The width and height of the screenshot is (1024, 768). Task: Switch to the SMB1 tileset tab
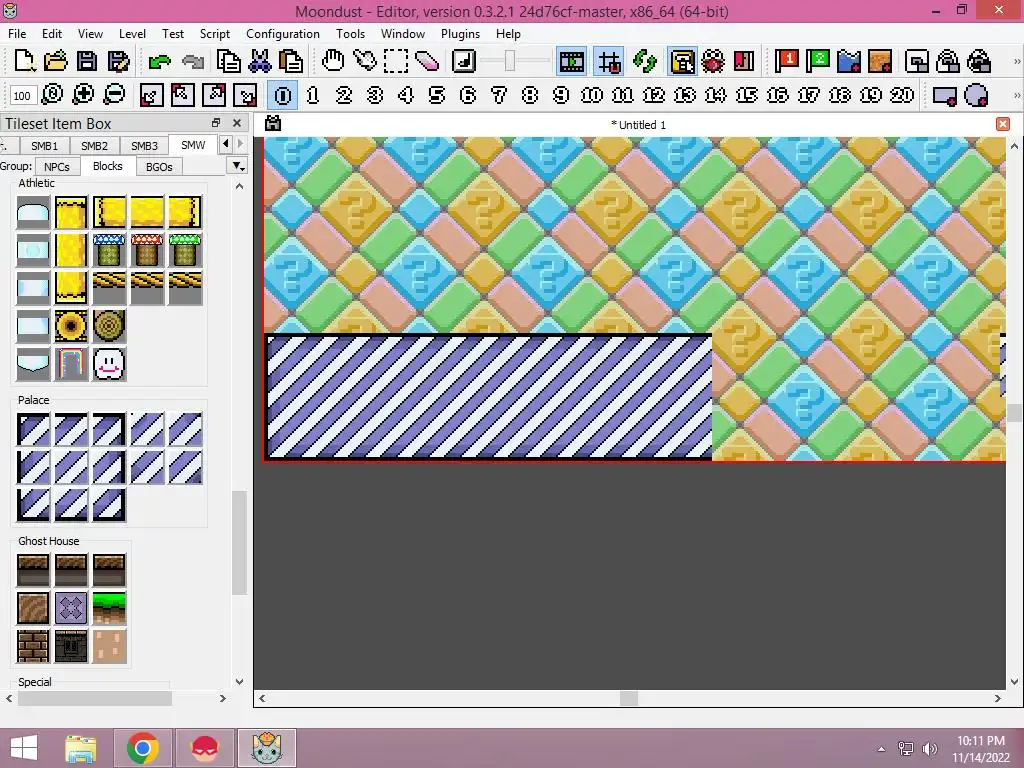(44, 146)
